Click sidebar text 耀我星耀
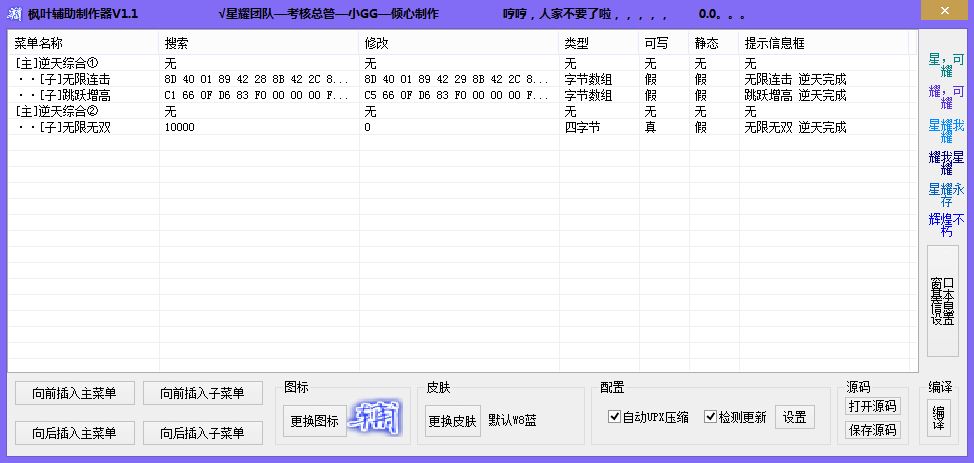 (946, 163)
